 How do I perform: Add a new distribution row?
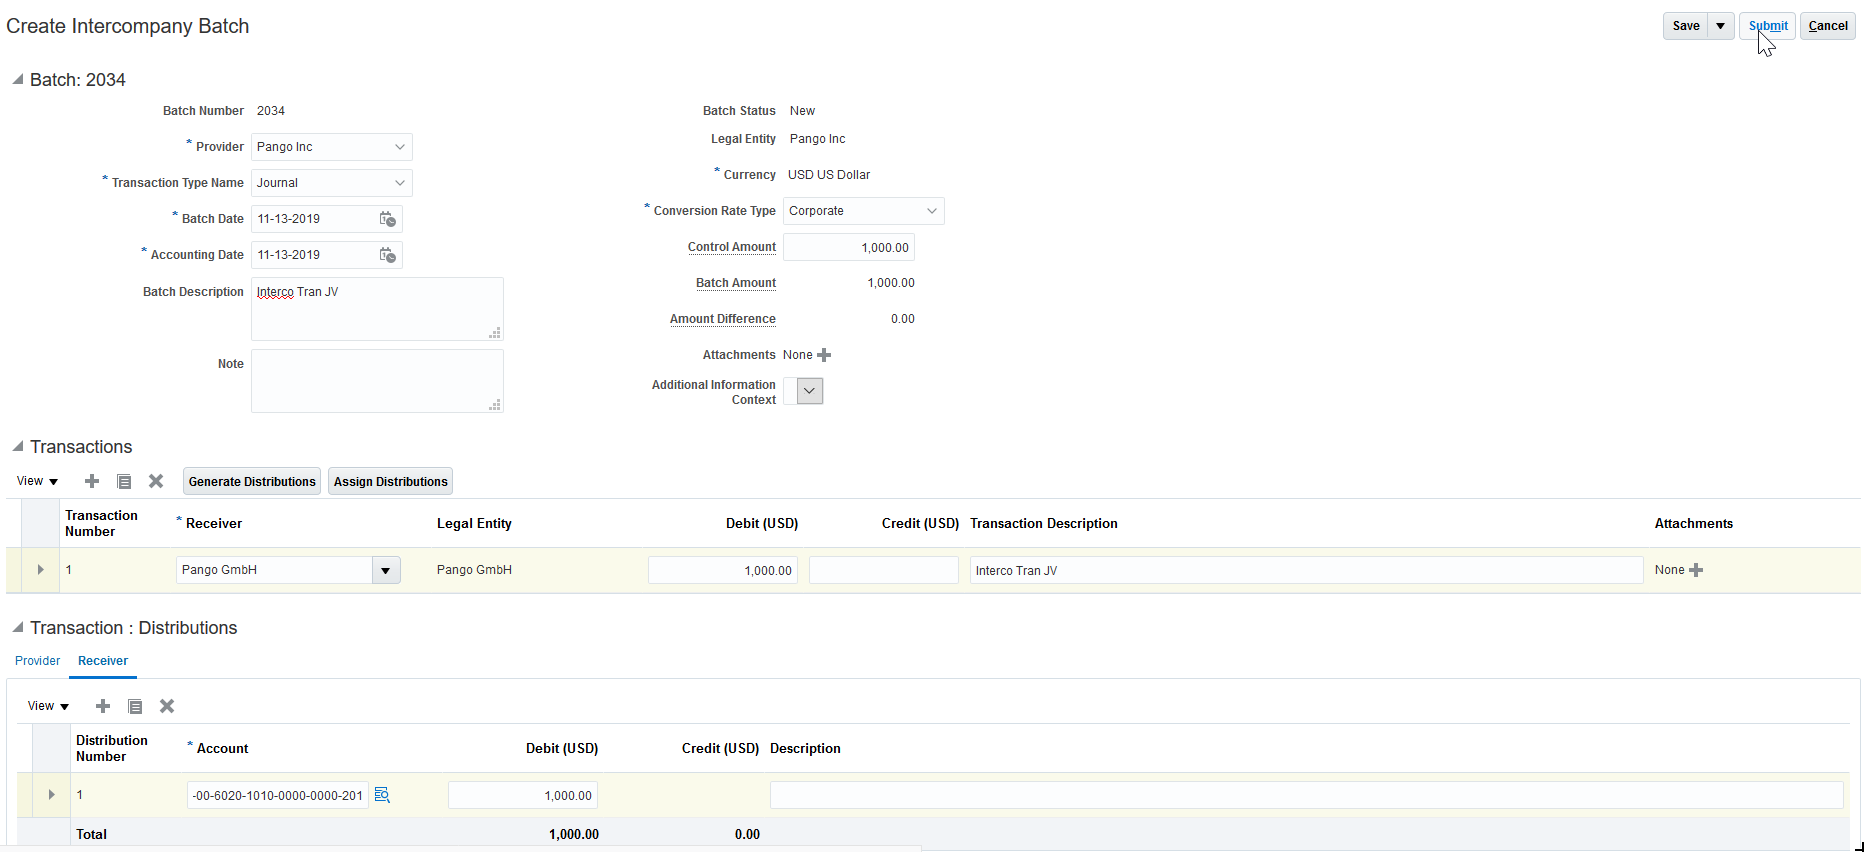[103, 706]
